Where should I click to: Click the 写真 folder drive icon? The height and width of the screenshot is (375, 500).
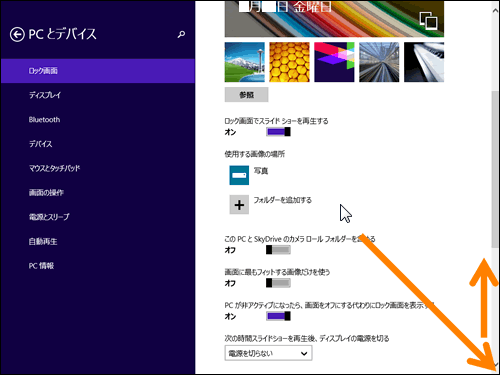239,175
